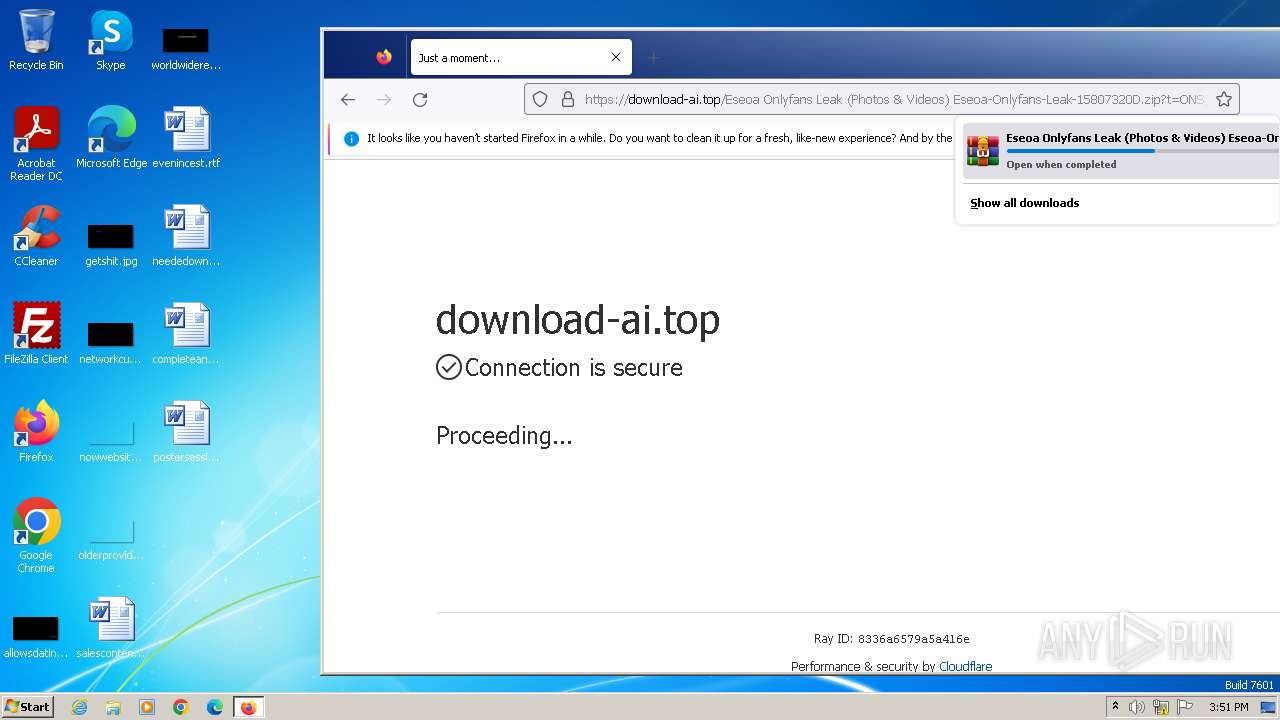
Task: Open the neededown… Word document
Action: (x=186, y=235)
